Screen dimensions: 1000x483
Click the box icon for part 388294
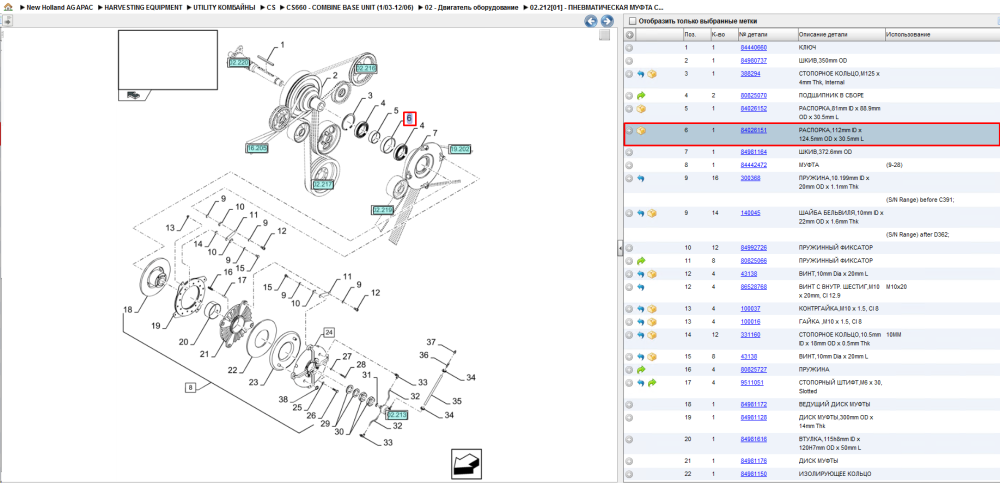pos(652,74)
